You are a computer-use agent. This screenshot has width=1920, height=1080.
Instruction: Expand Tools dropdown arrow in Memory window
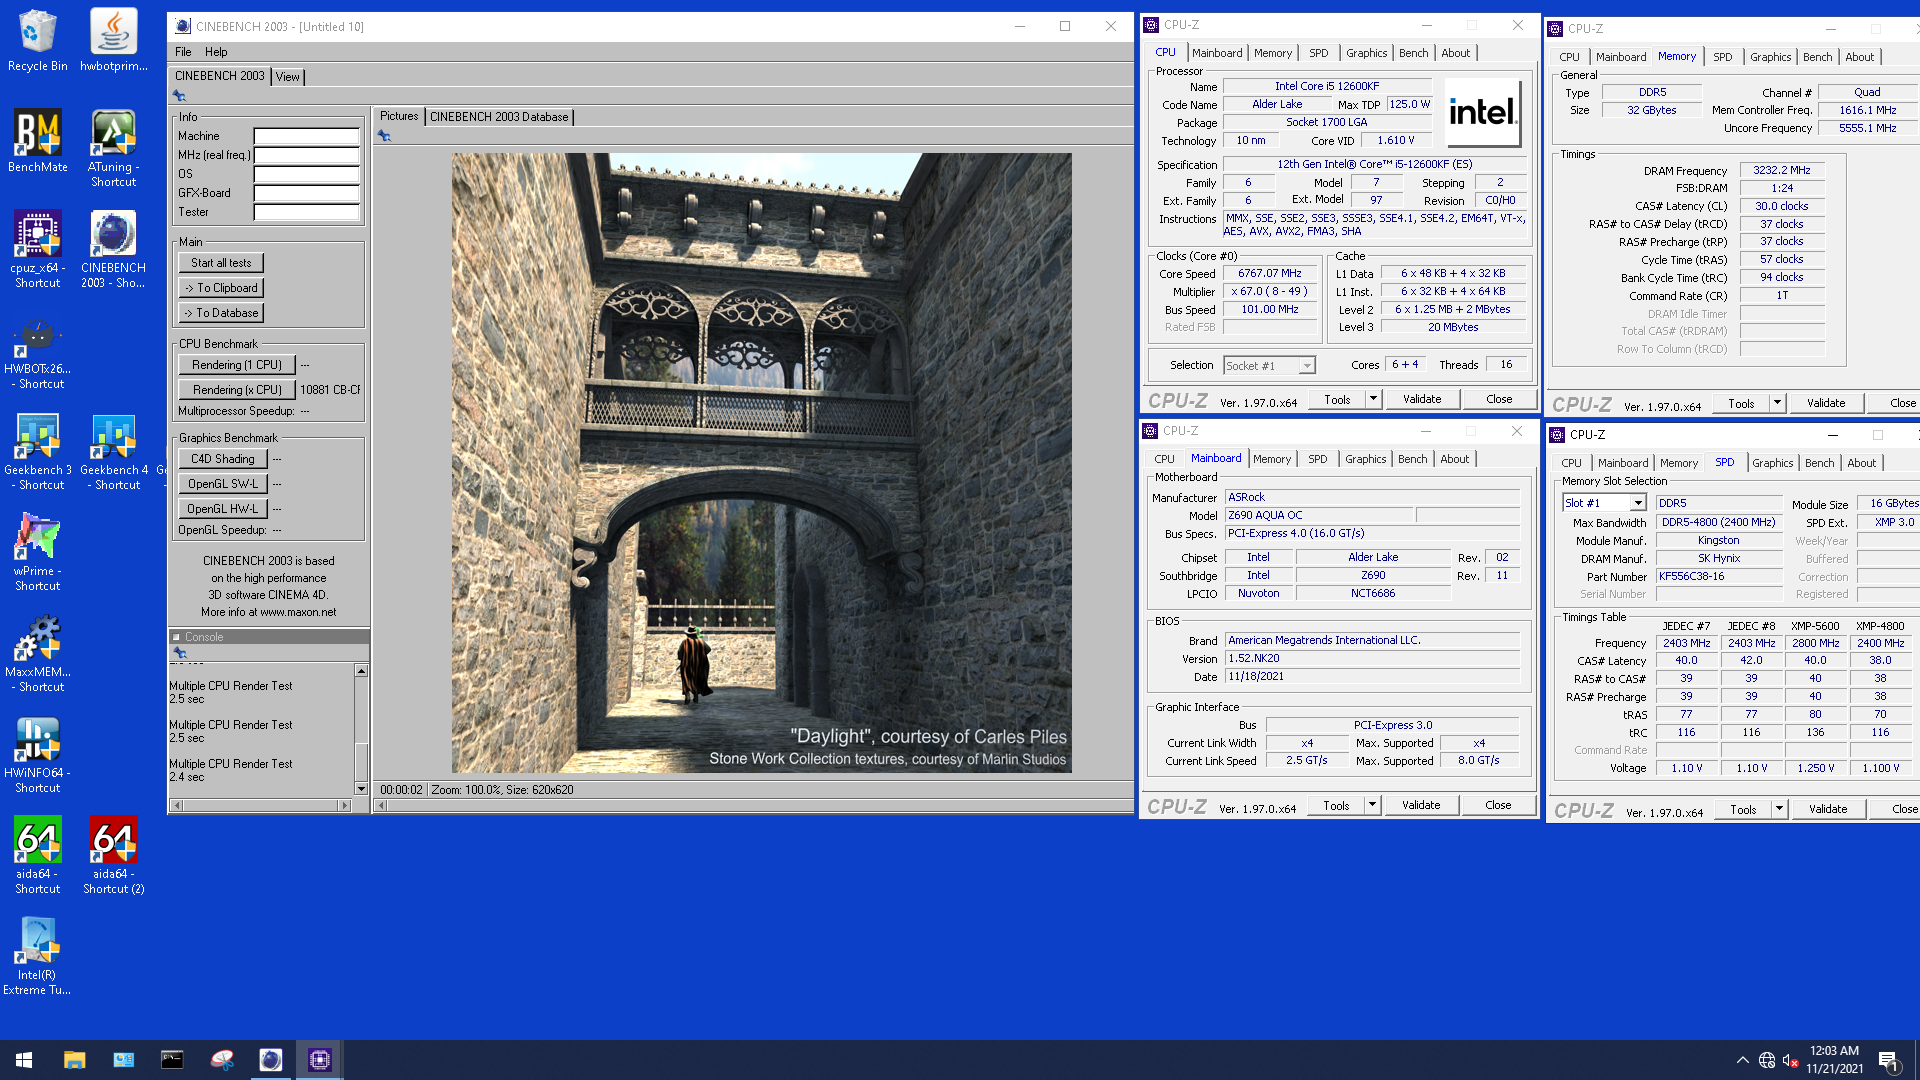[x=1777, y=403]
